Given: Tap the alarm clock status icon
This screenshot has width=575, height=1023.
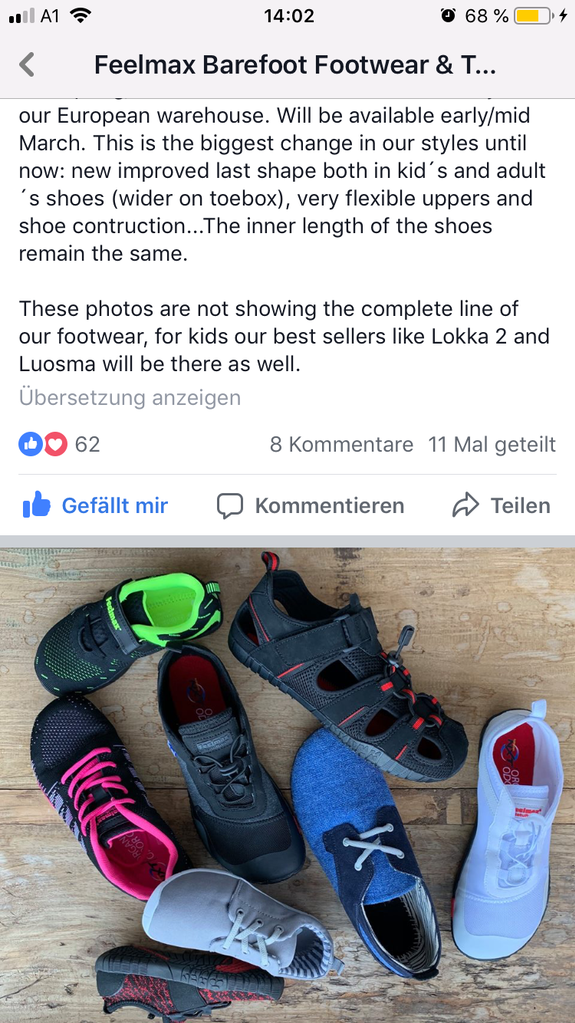Looking at the screenshot, I should pyautogui.click(x=448, y=16).
